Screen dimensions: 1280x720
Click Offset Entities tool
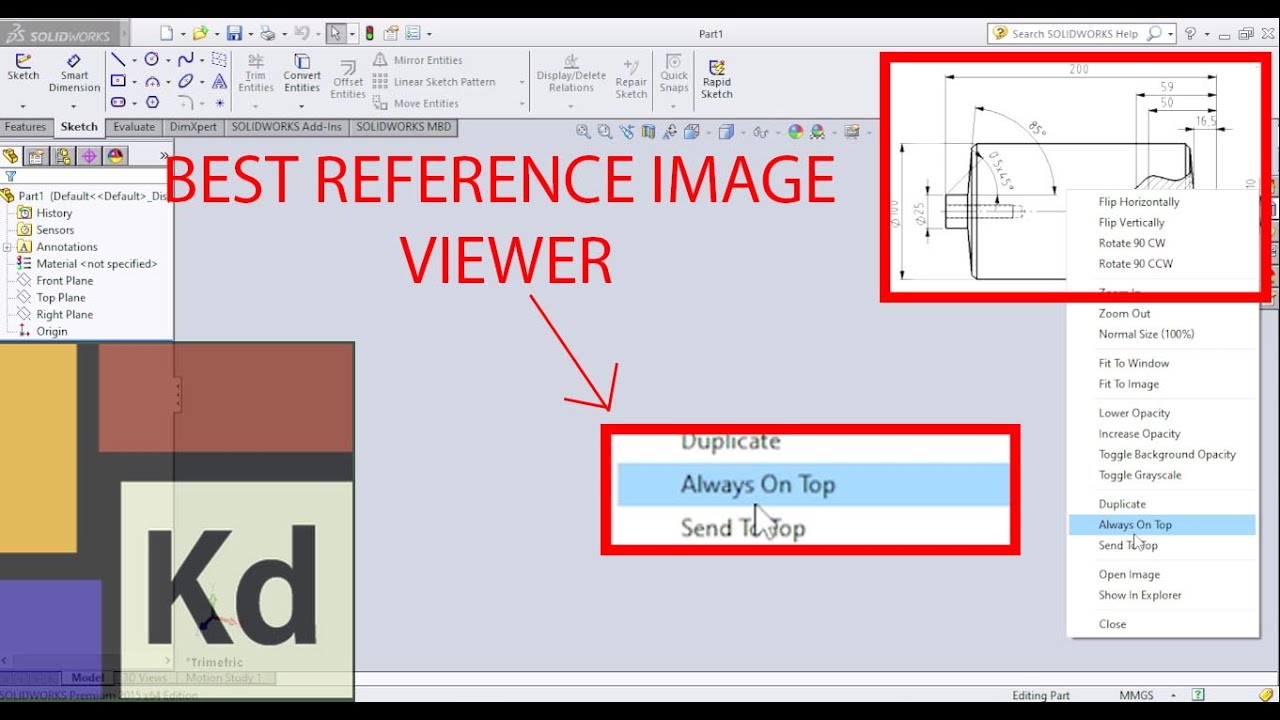click(348, 79)
